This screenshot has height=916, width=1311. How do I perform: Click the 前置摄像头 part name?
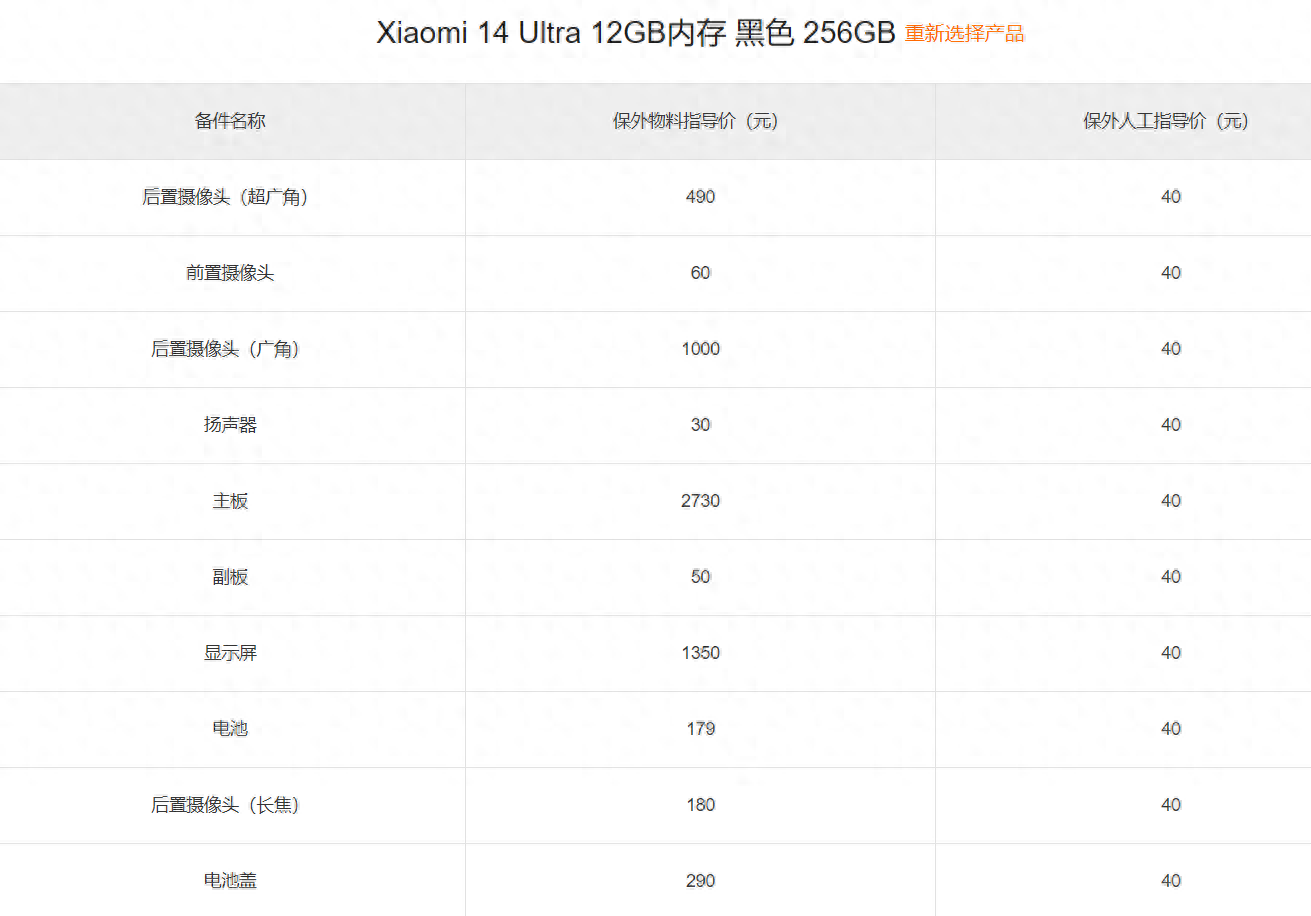coord(230,273)
